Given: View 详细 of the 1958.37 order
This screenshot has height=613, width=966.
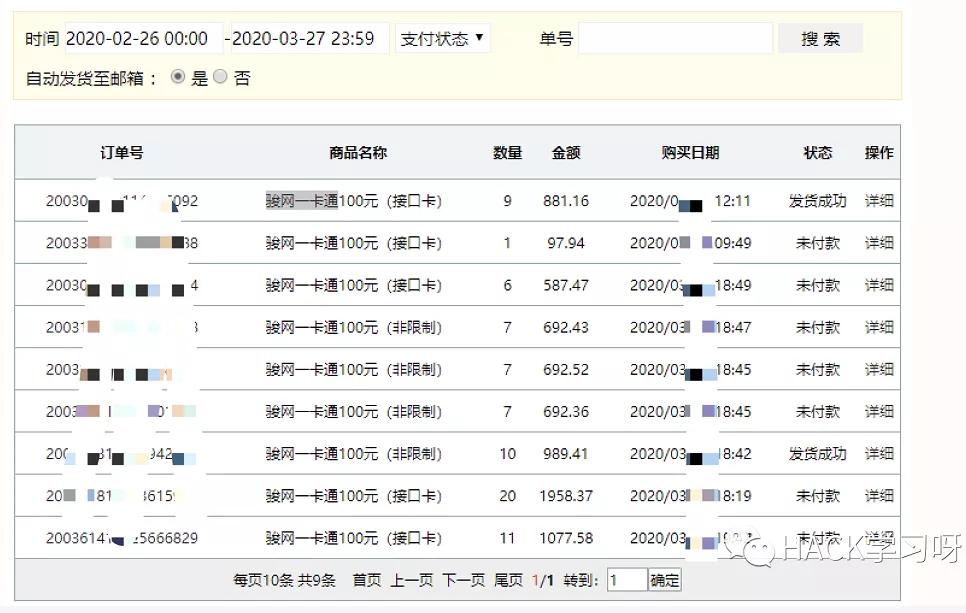Looking at the screenshot, I should pos(877,495).
